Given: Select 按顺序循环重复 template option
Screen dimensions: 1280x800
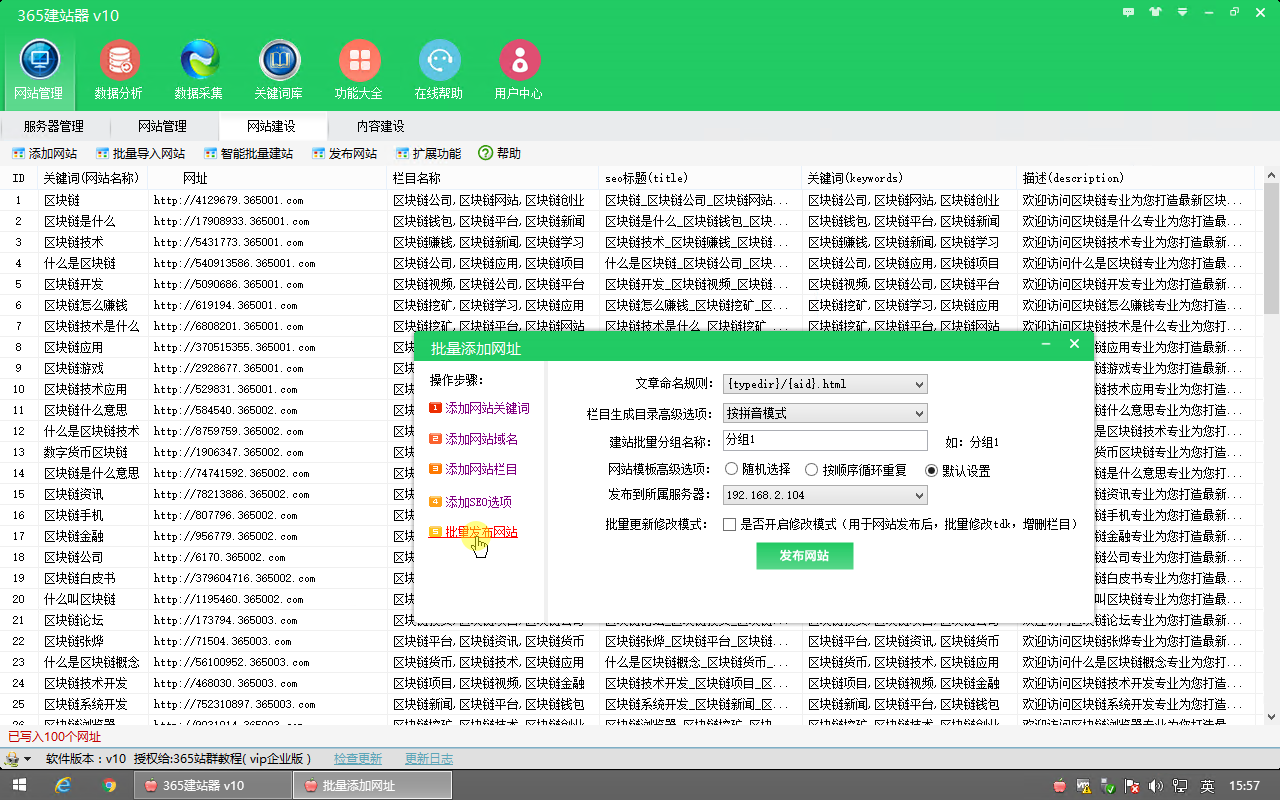Looking at the screenshot, I should [x=856, y=470].
